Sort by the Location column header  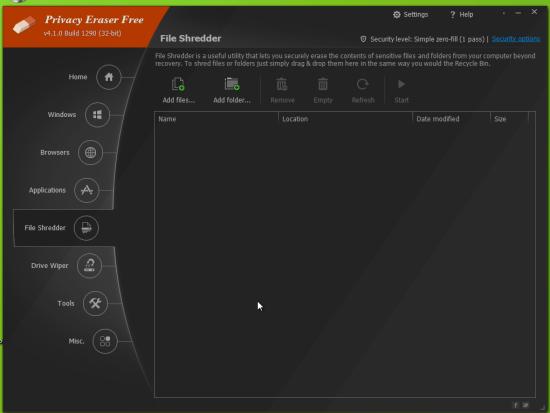point(346,119)
